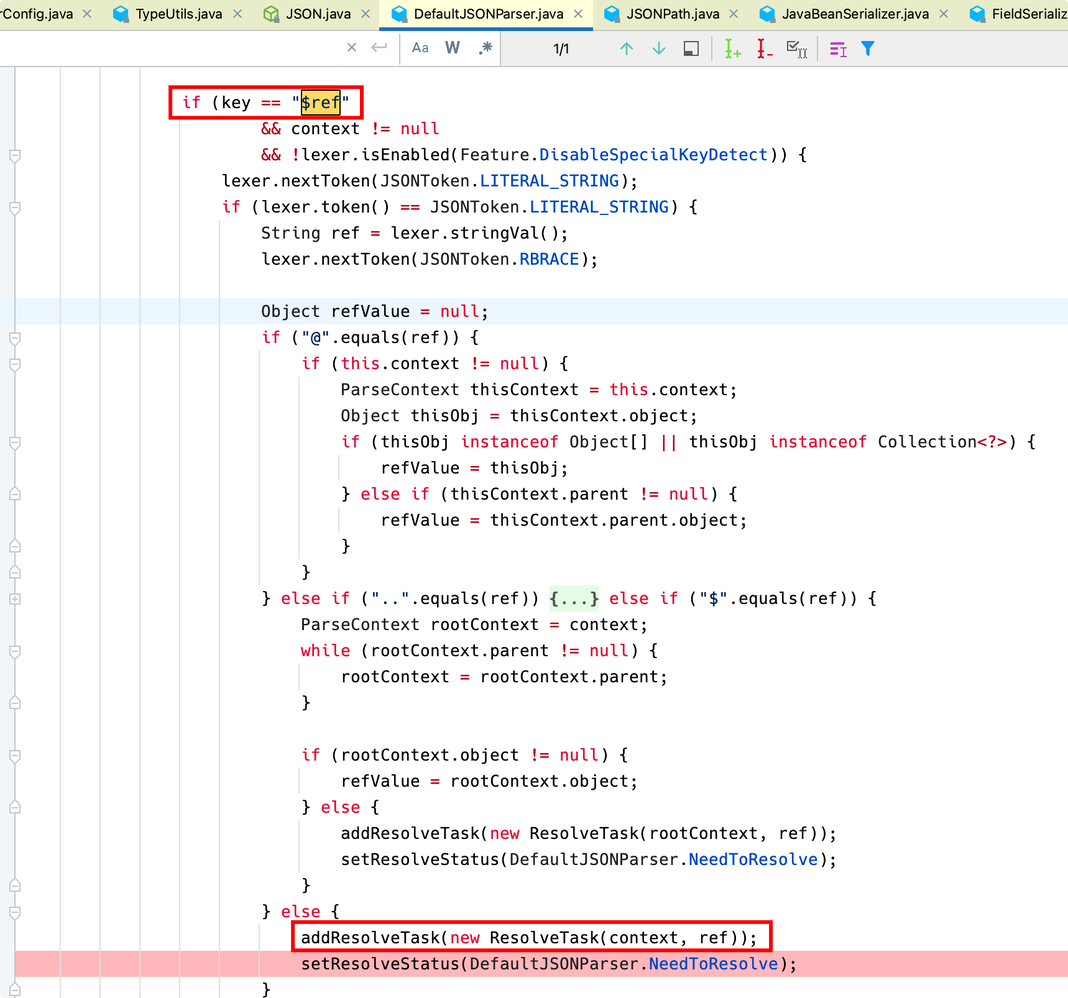This screenshot has height=998, width=1068.
Task: Click 'Object refValue = null;' line
Action: point(375,311)
